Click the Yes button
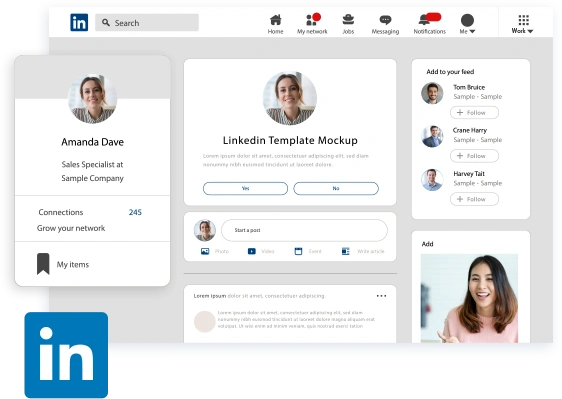Screen dimensions: 562x399 pos(245,188)
